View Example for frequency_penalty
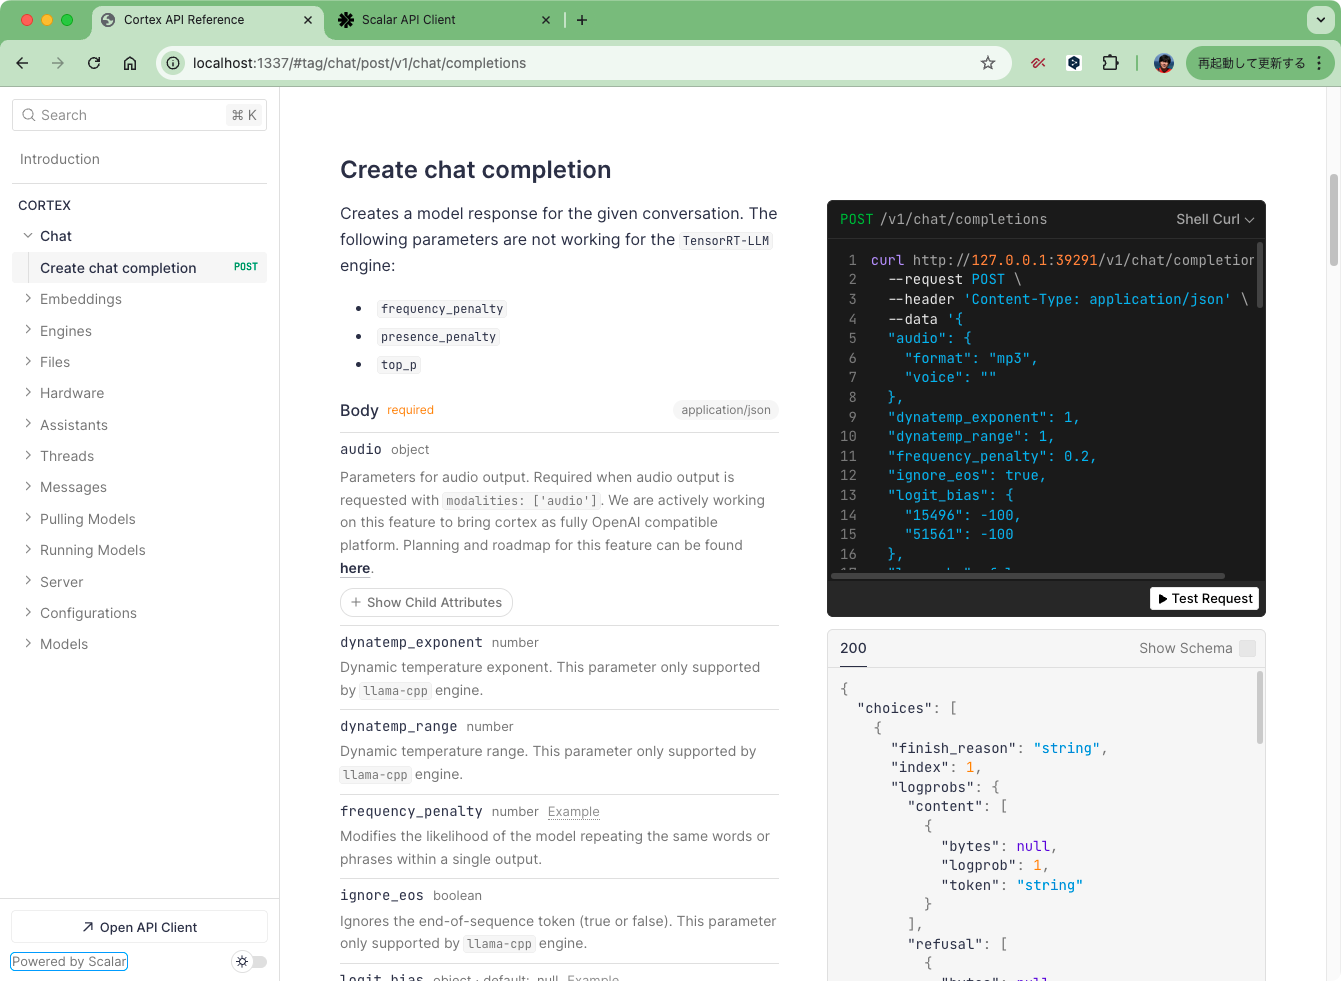 (574, 811)
